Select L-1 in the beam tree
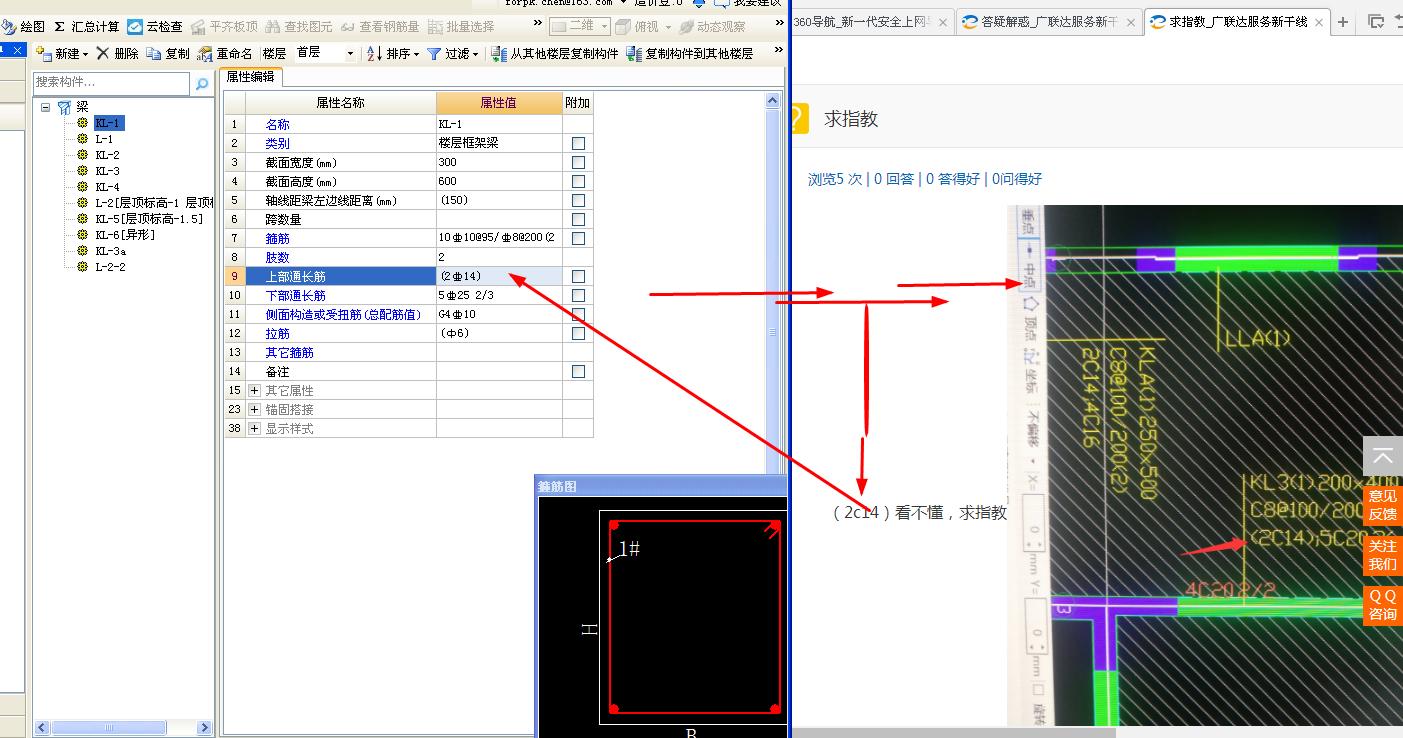Screen dimensions: 1403x738 point(104,139)
